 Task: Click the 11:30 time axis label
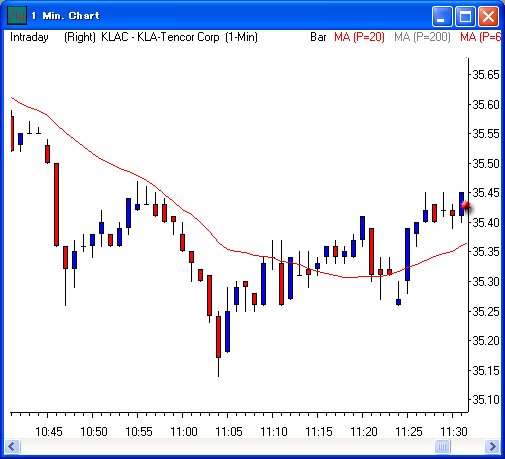454,432
